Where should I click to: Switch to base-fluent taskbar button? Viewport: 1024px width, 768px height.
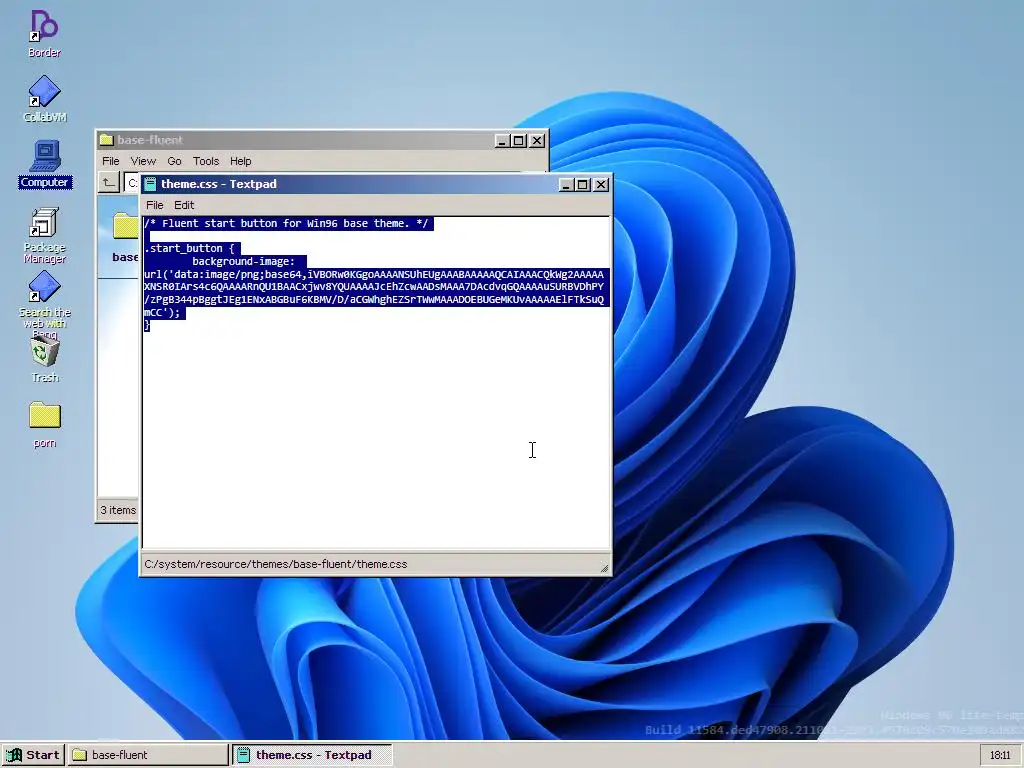click(x=148, y=755)
